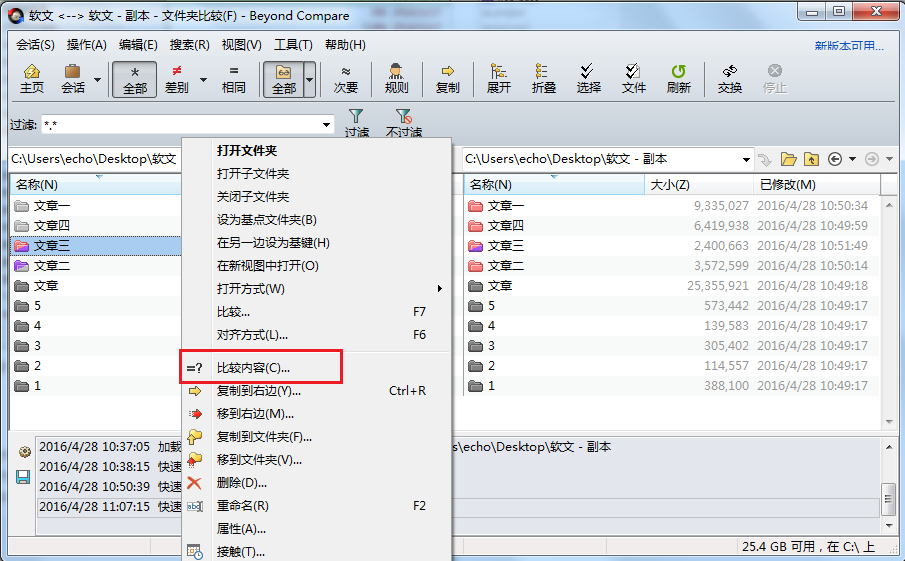Open the 编辑(E) menu

click(138, 45)
